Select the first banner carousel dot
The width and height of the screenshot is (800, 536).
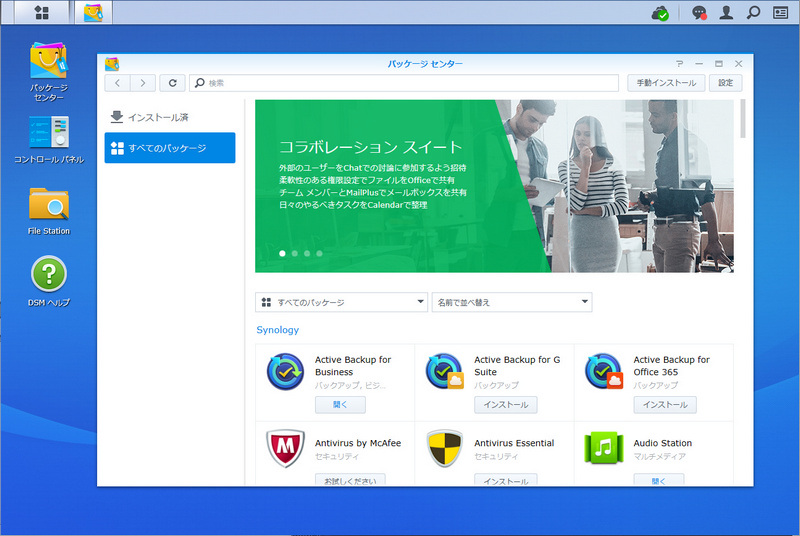click(x=282, y=253)
